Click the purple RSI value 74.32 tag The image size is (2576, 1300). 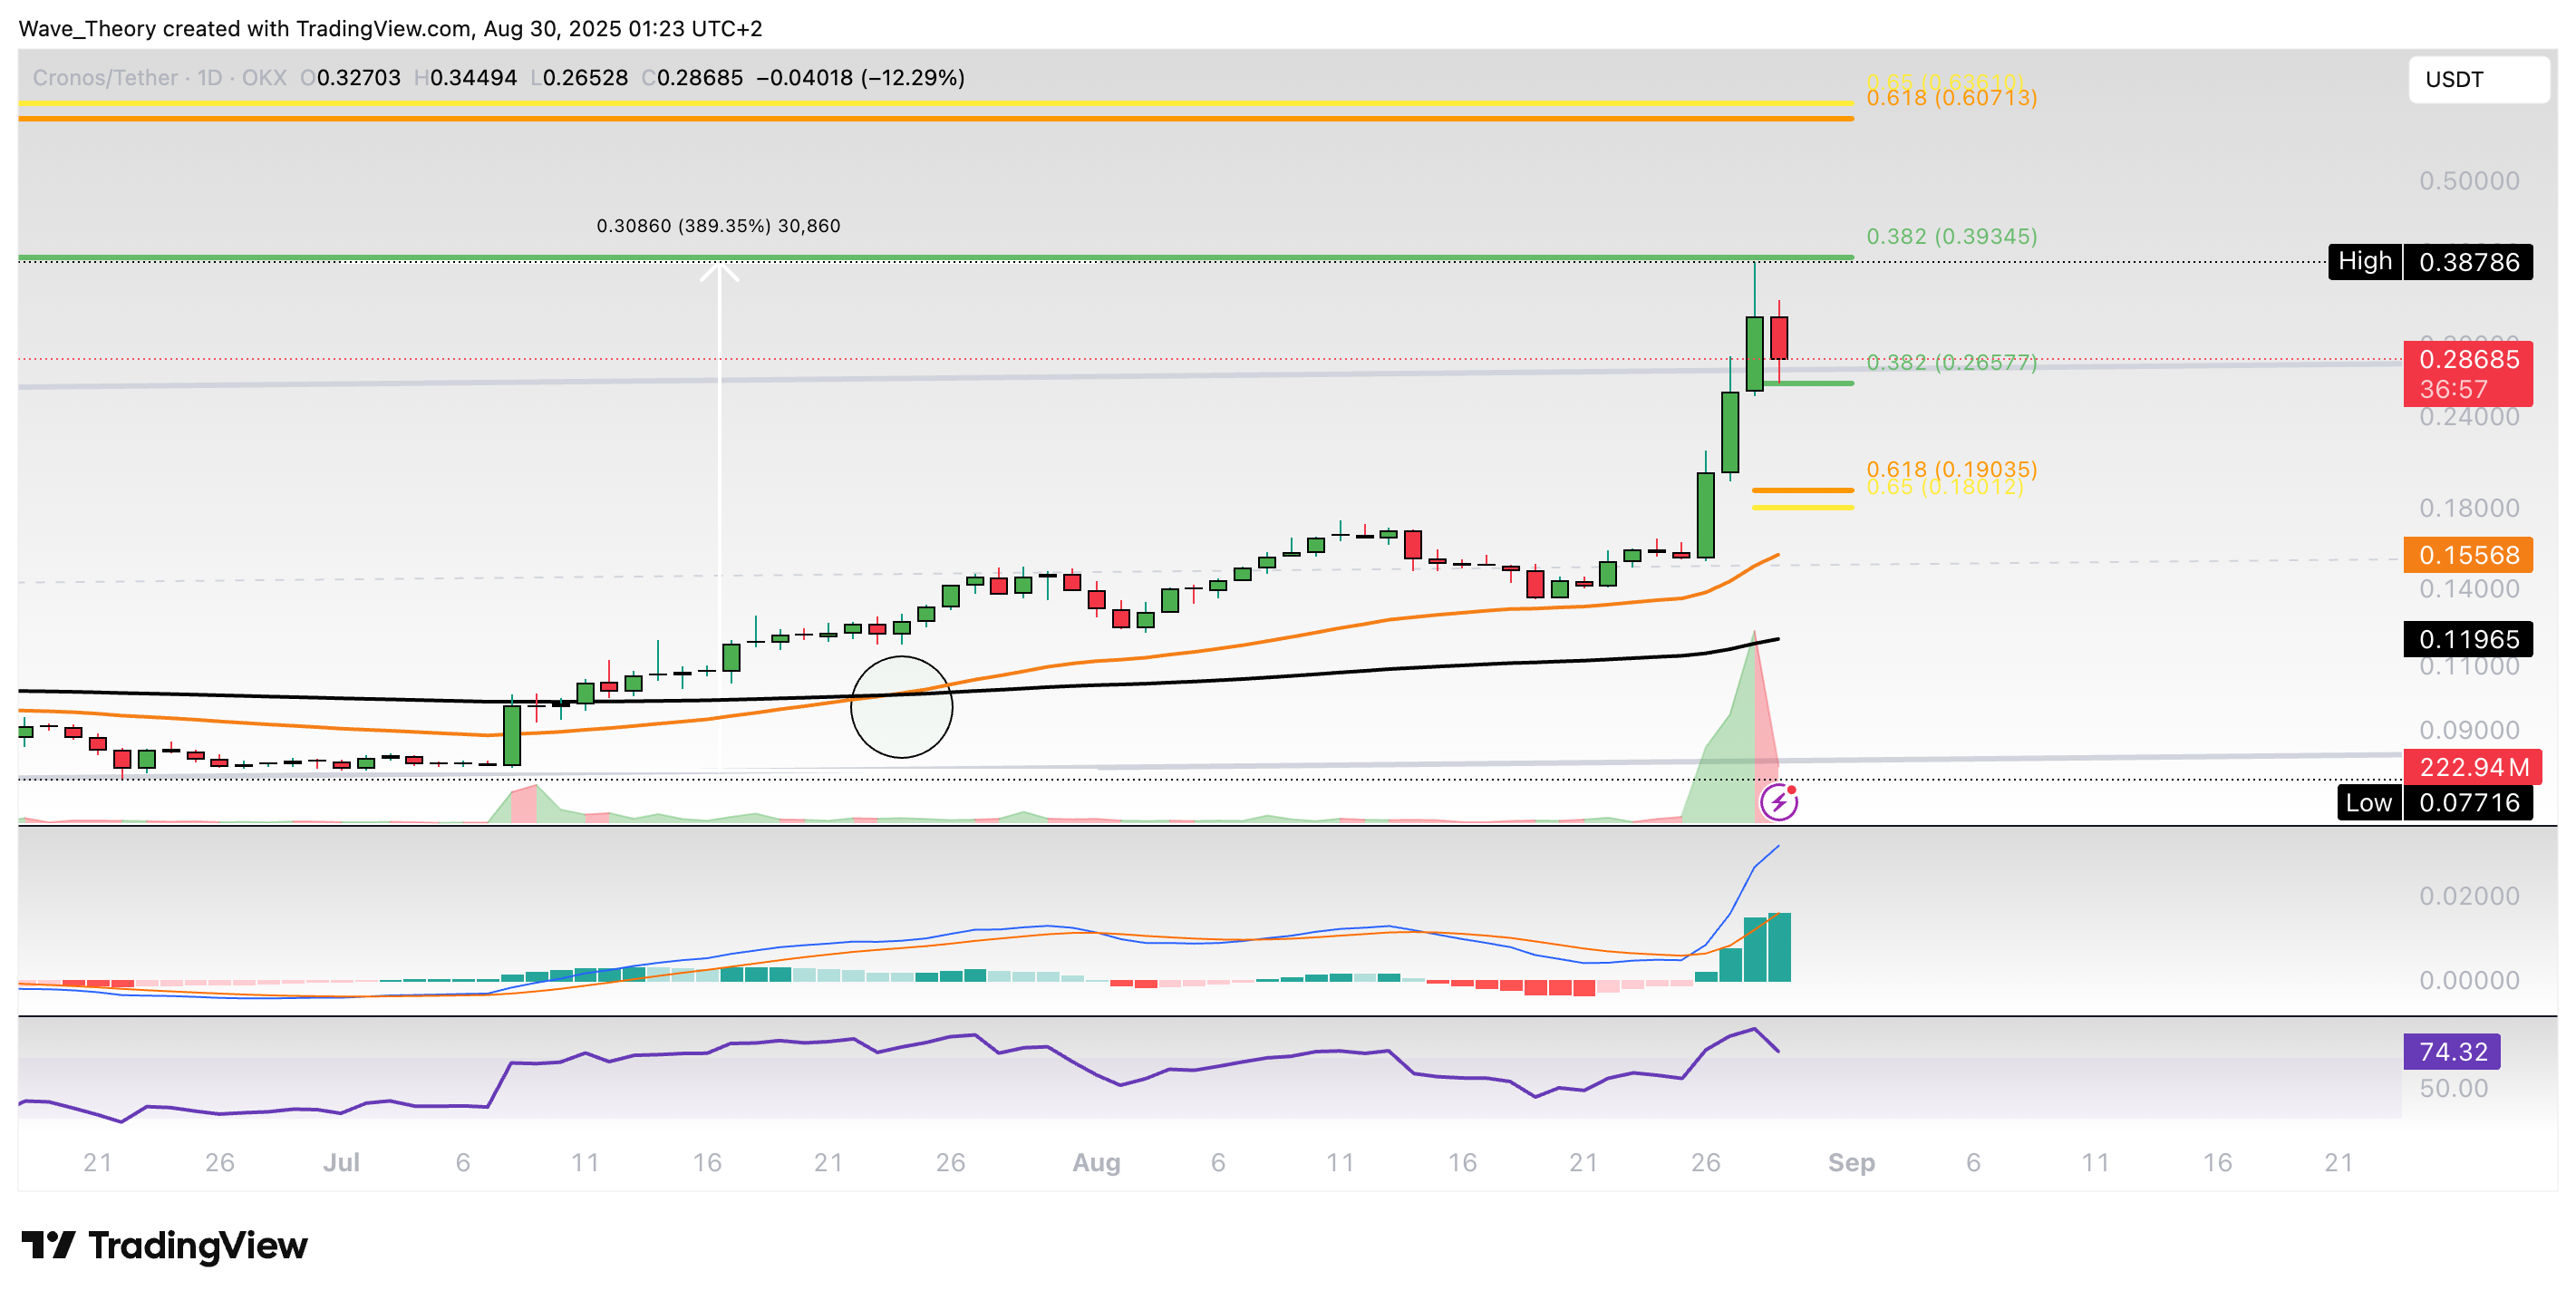click(2451, 1051)
